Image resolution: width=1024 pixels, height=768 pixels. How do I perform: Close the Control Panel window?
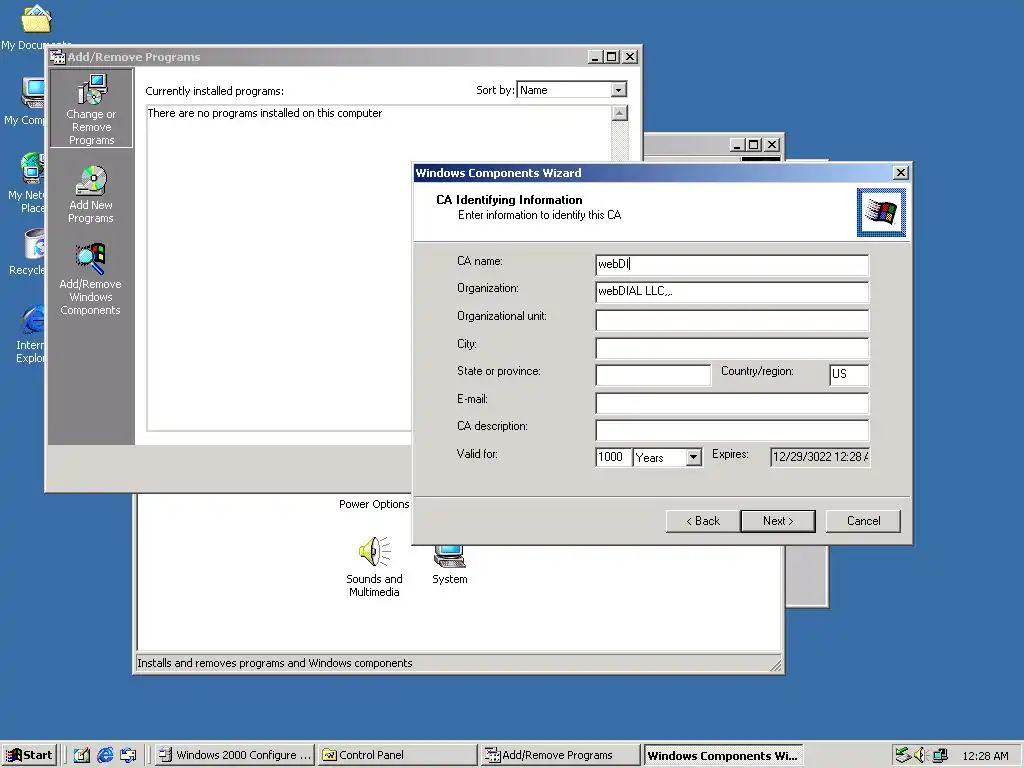[x=772, y=144]
